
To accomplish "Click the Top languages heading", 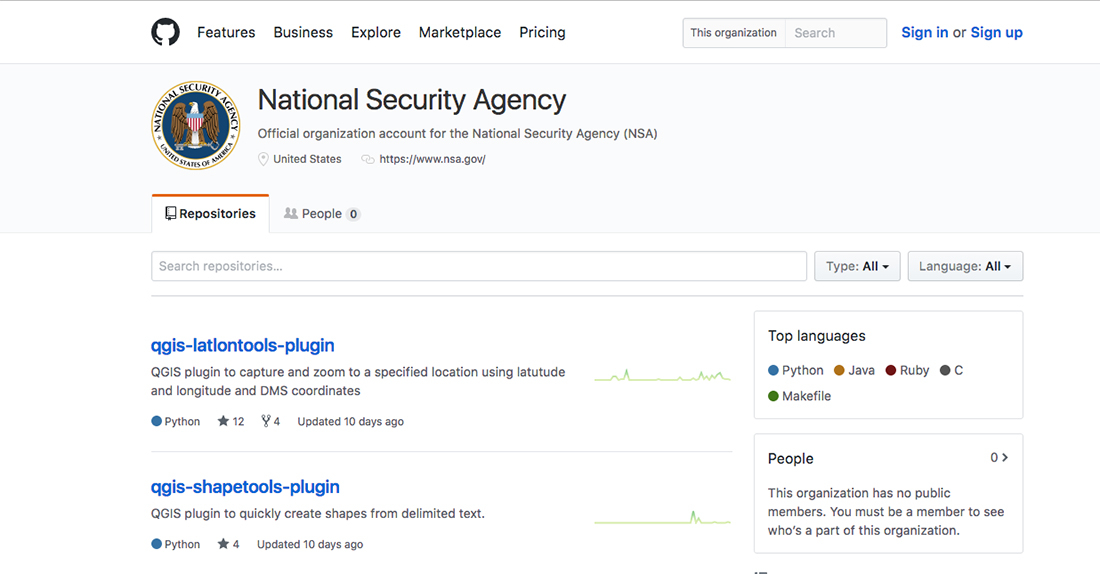I will click(817, 336).
